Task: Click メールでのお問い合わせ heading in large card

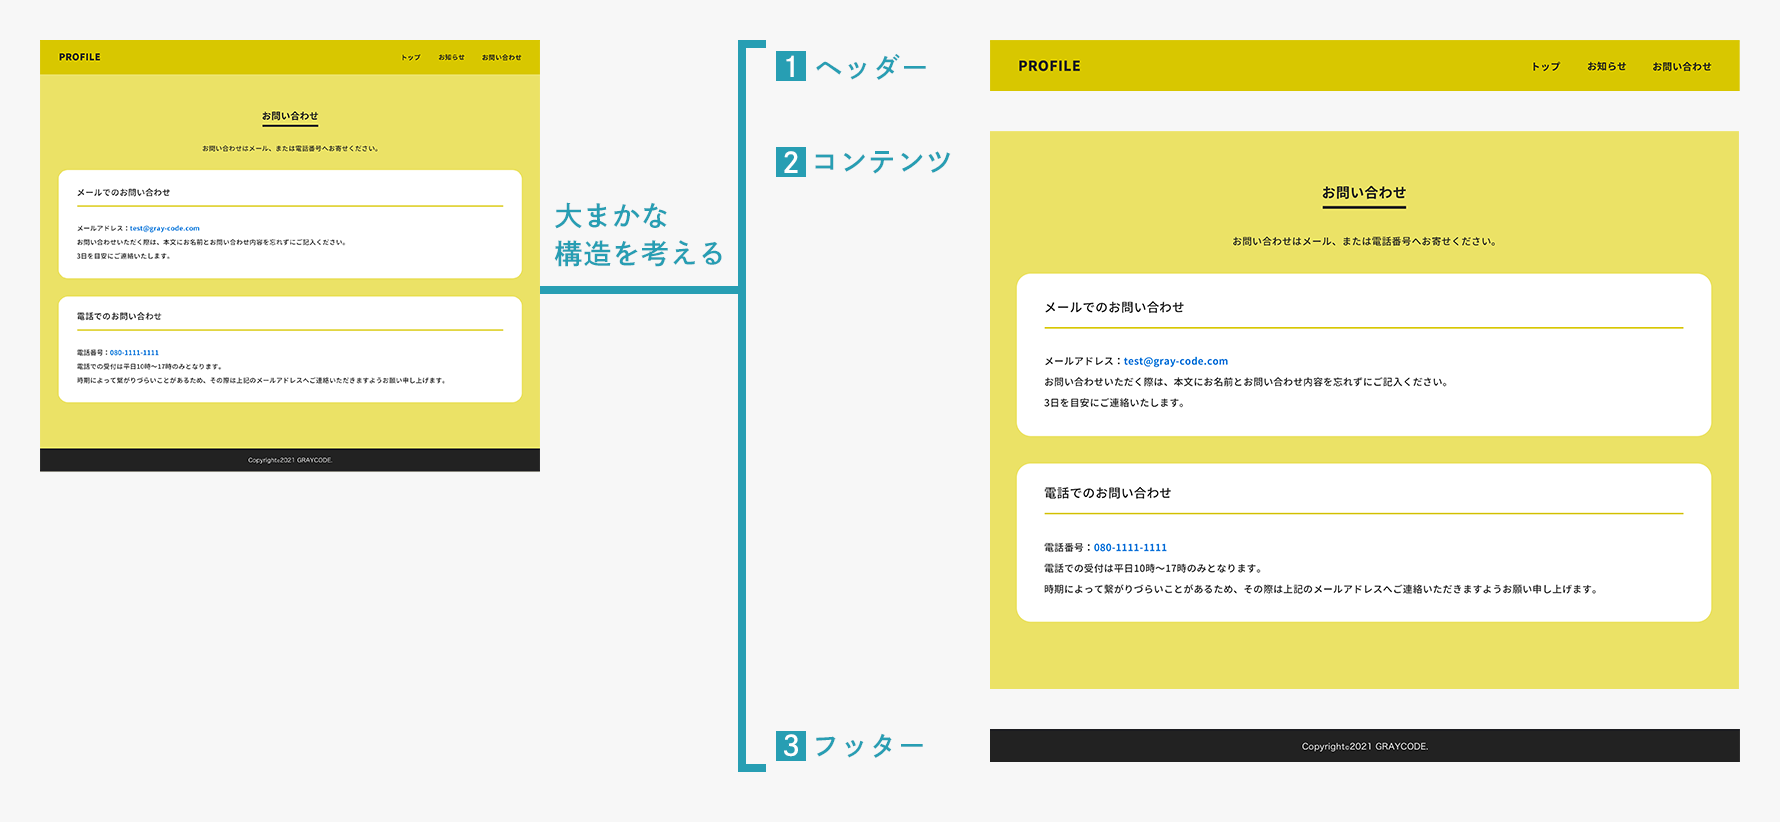Action: pyautogui.click(x=1114, y=307)
